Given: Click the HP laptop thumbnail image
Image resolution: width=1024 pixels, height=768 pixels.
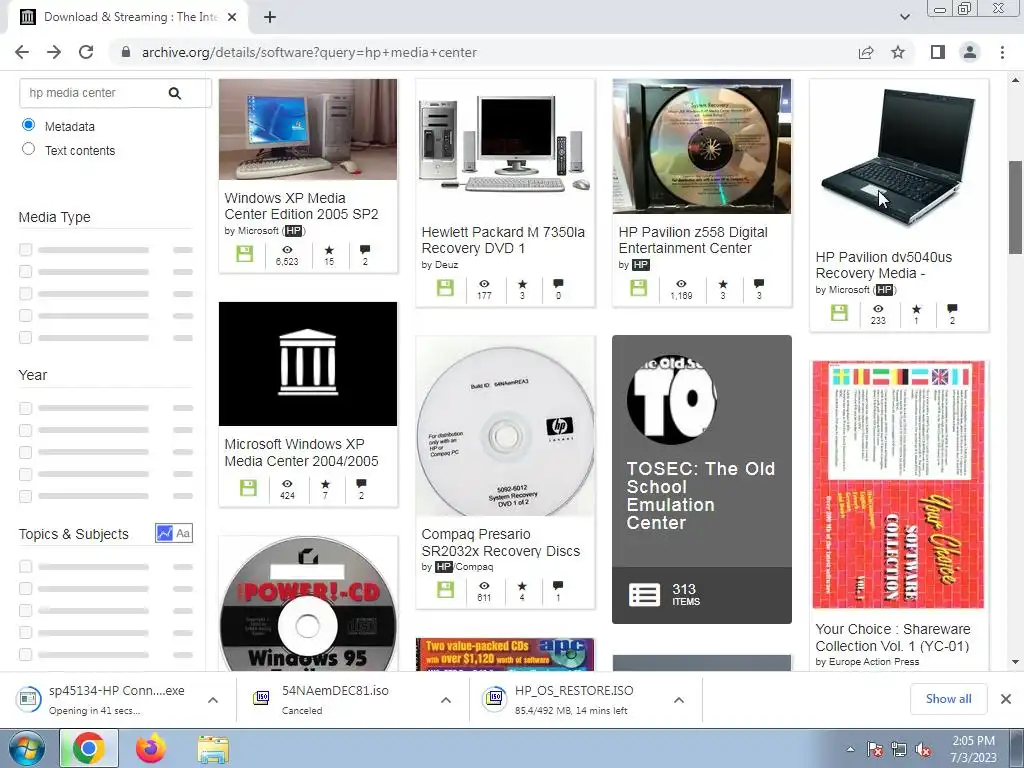Looking at the screenshot, I should (x=899, y=159).
